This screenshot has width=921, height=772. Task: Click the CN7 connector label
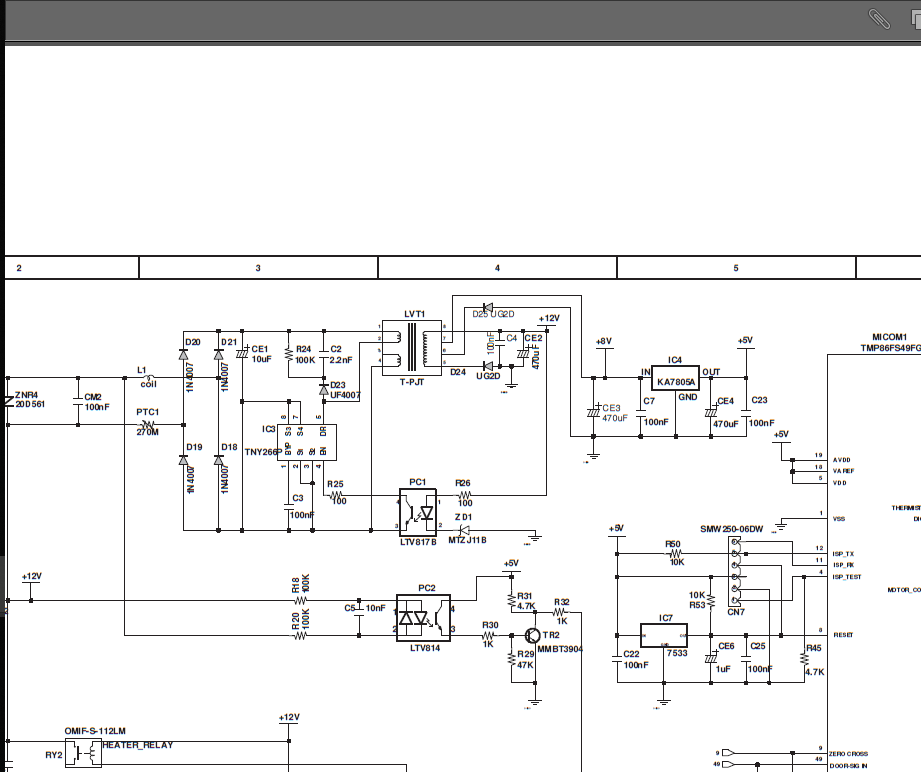tap(736, 612)
